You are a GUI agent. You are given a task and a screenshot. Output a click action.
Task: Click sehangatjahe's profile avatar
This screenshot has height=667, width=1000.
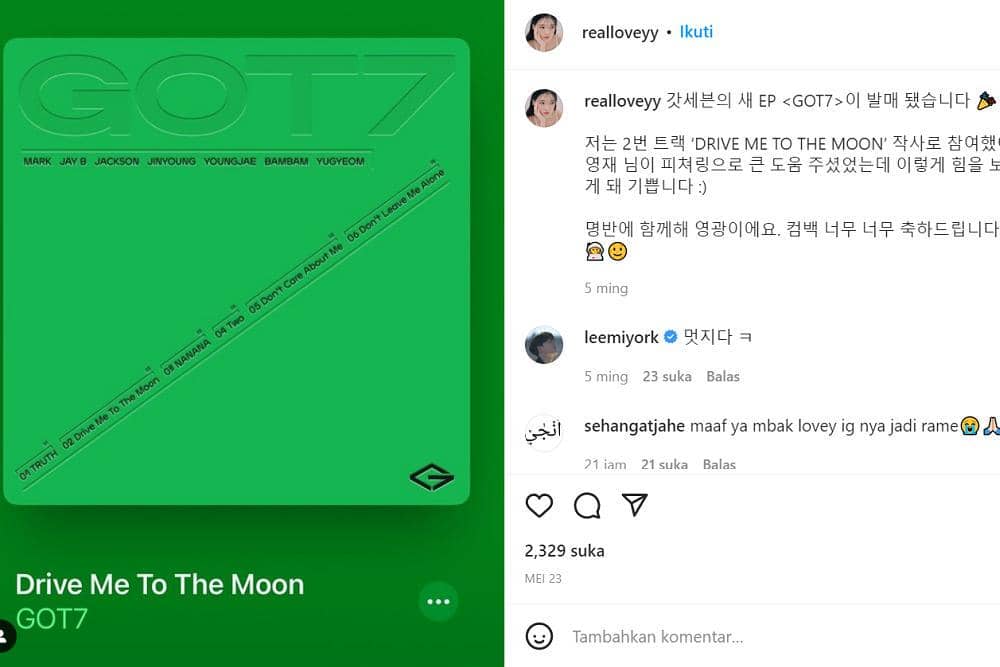pos(544,433)
